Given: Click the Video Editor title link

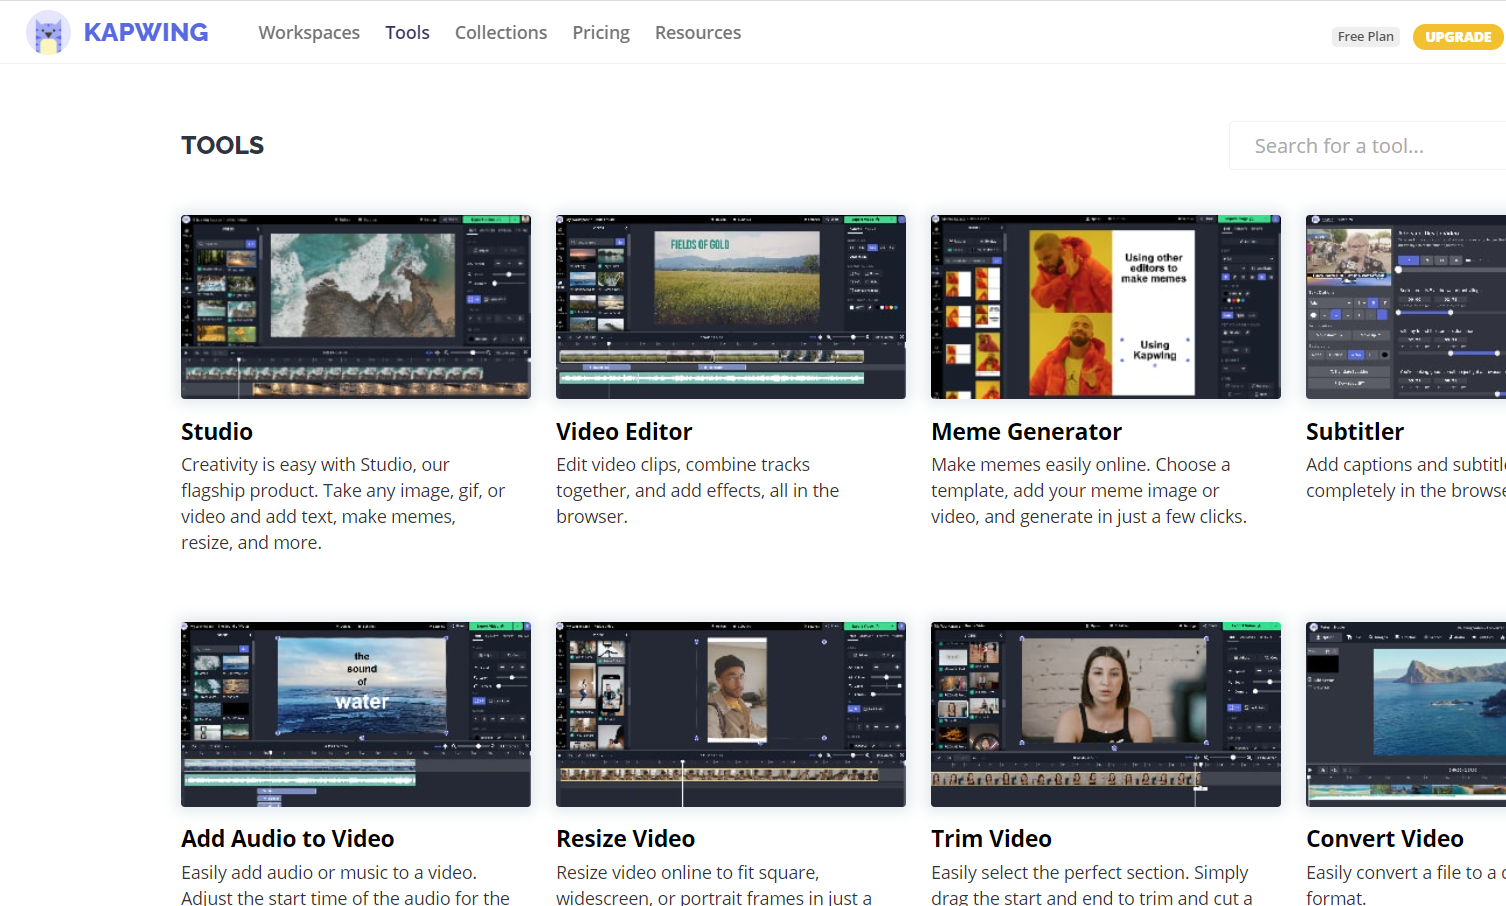Looking at the screenshot, I should pos(624,432).
